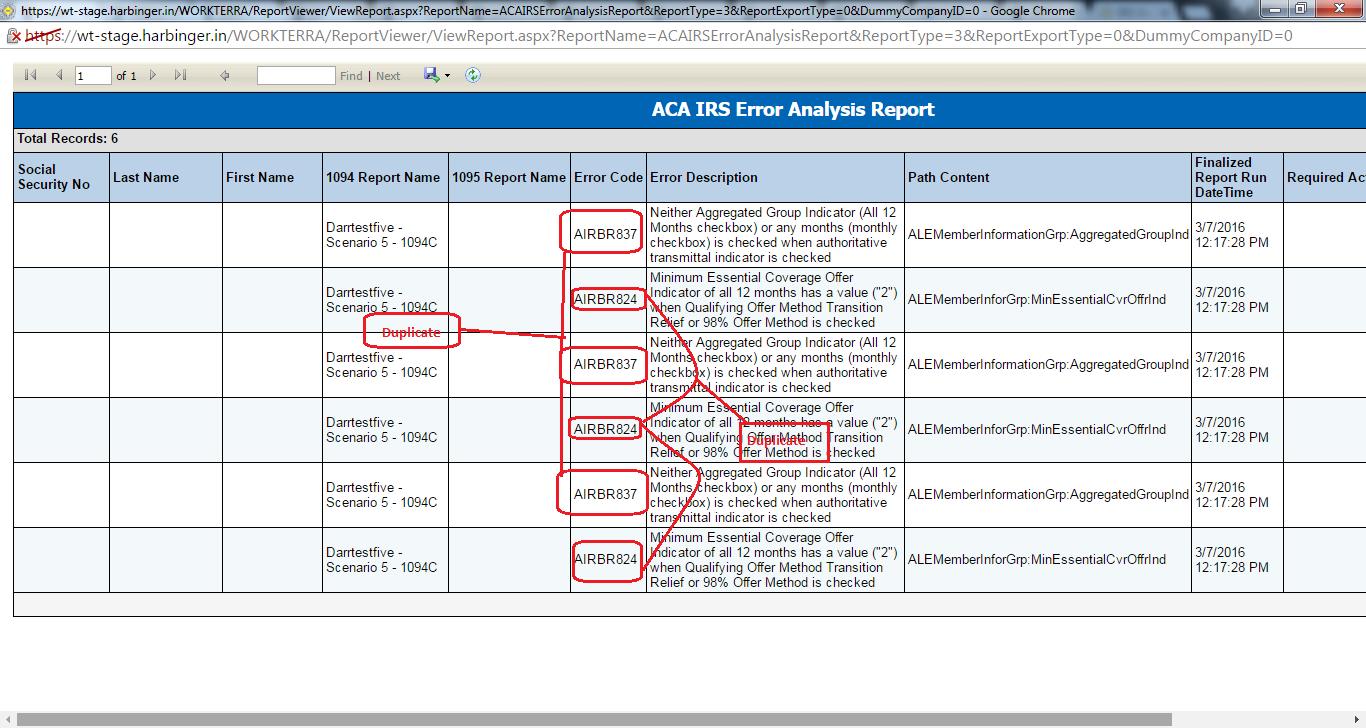Select the First Name column header

click(x=272, y=177)
